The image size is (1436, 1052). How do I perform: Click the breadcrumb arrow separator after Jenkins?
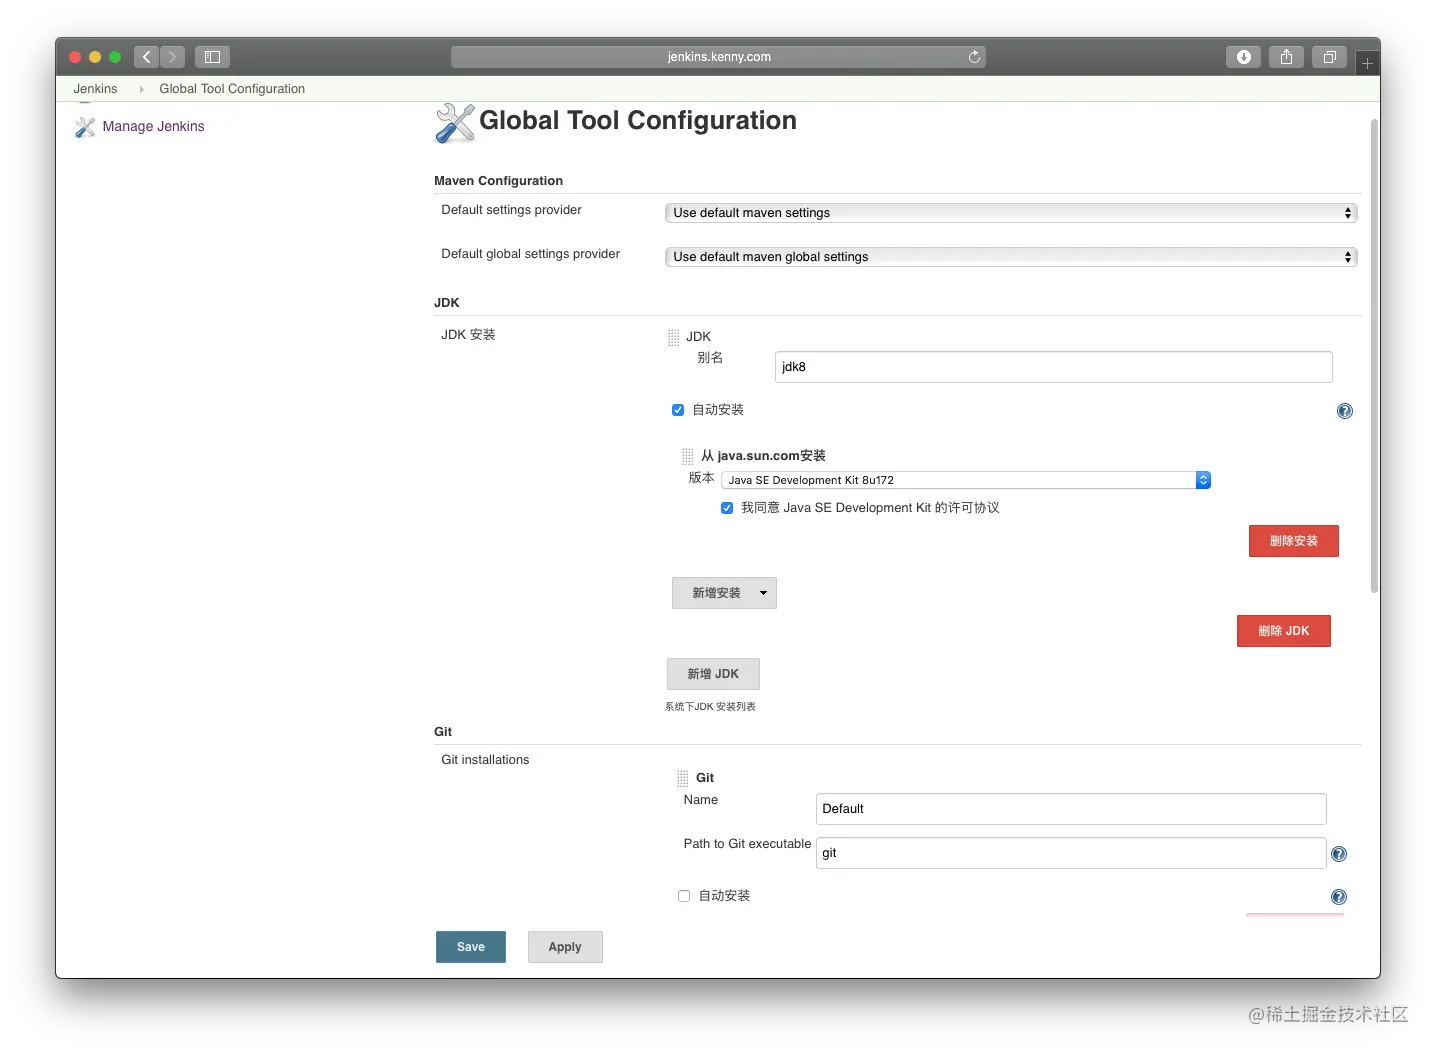click(141, 89)
